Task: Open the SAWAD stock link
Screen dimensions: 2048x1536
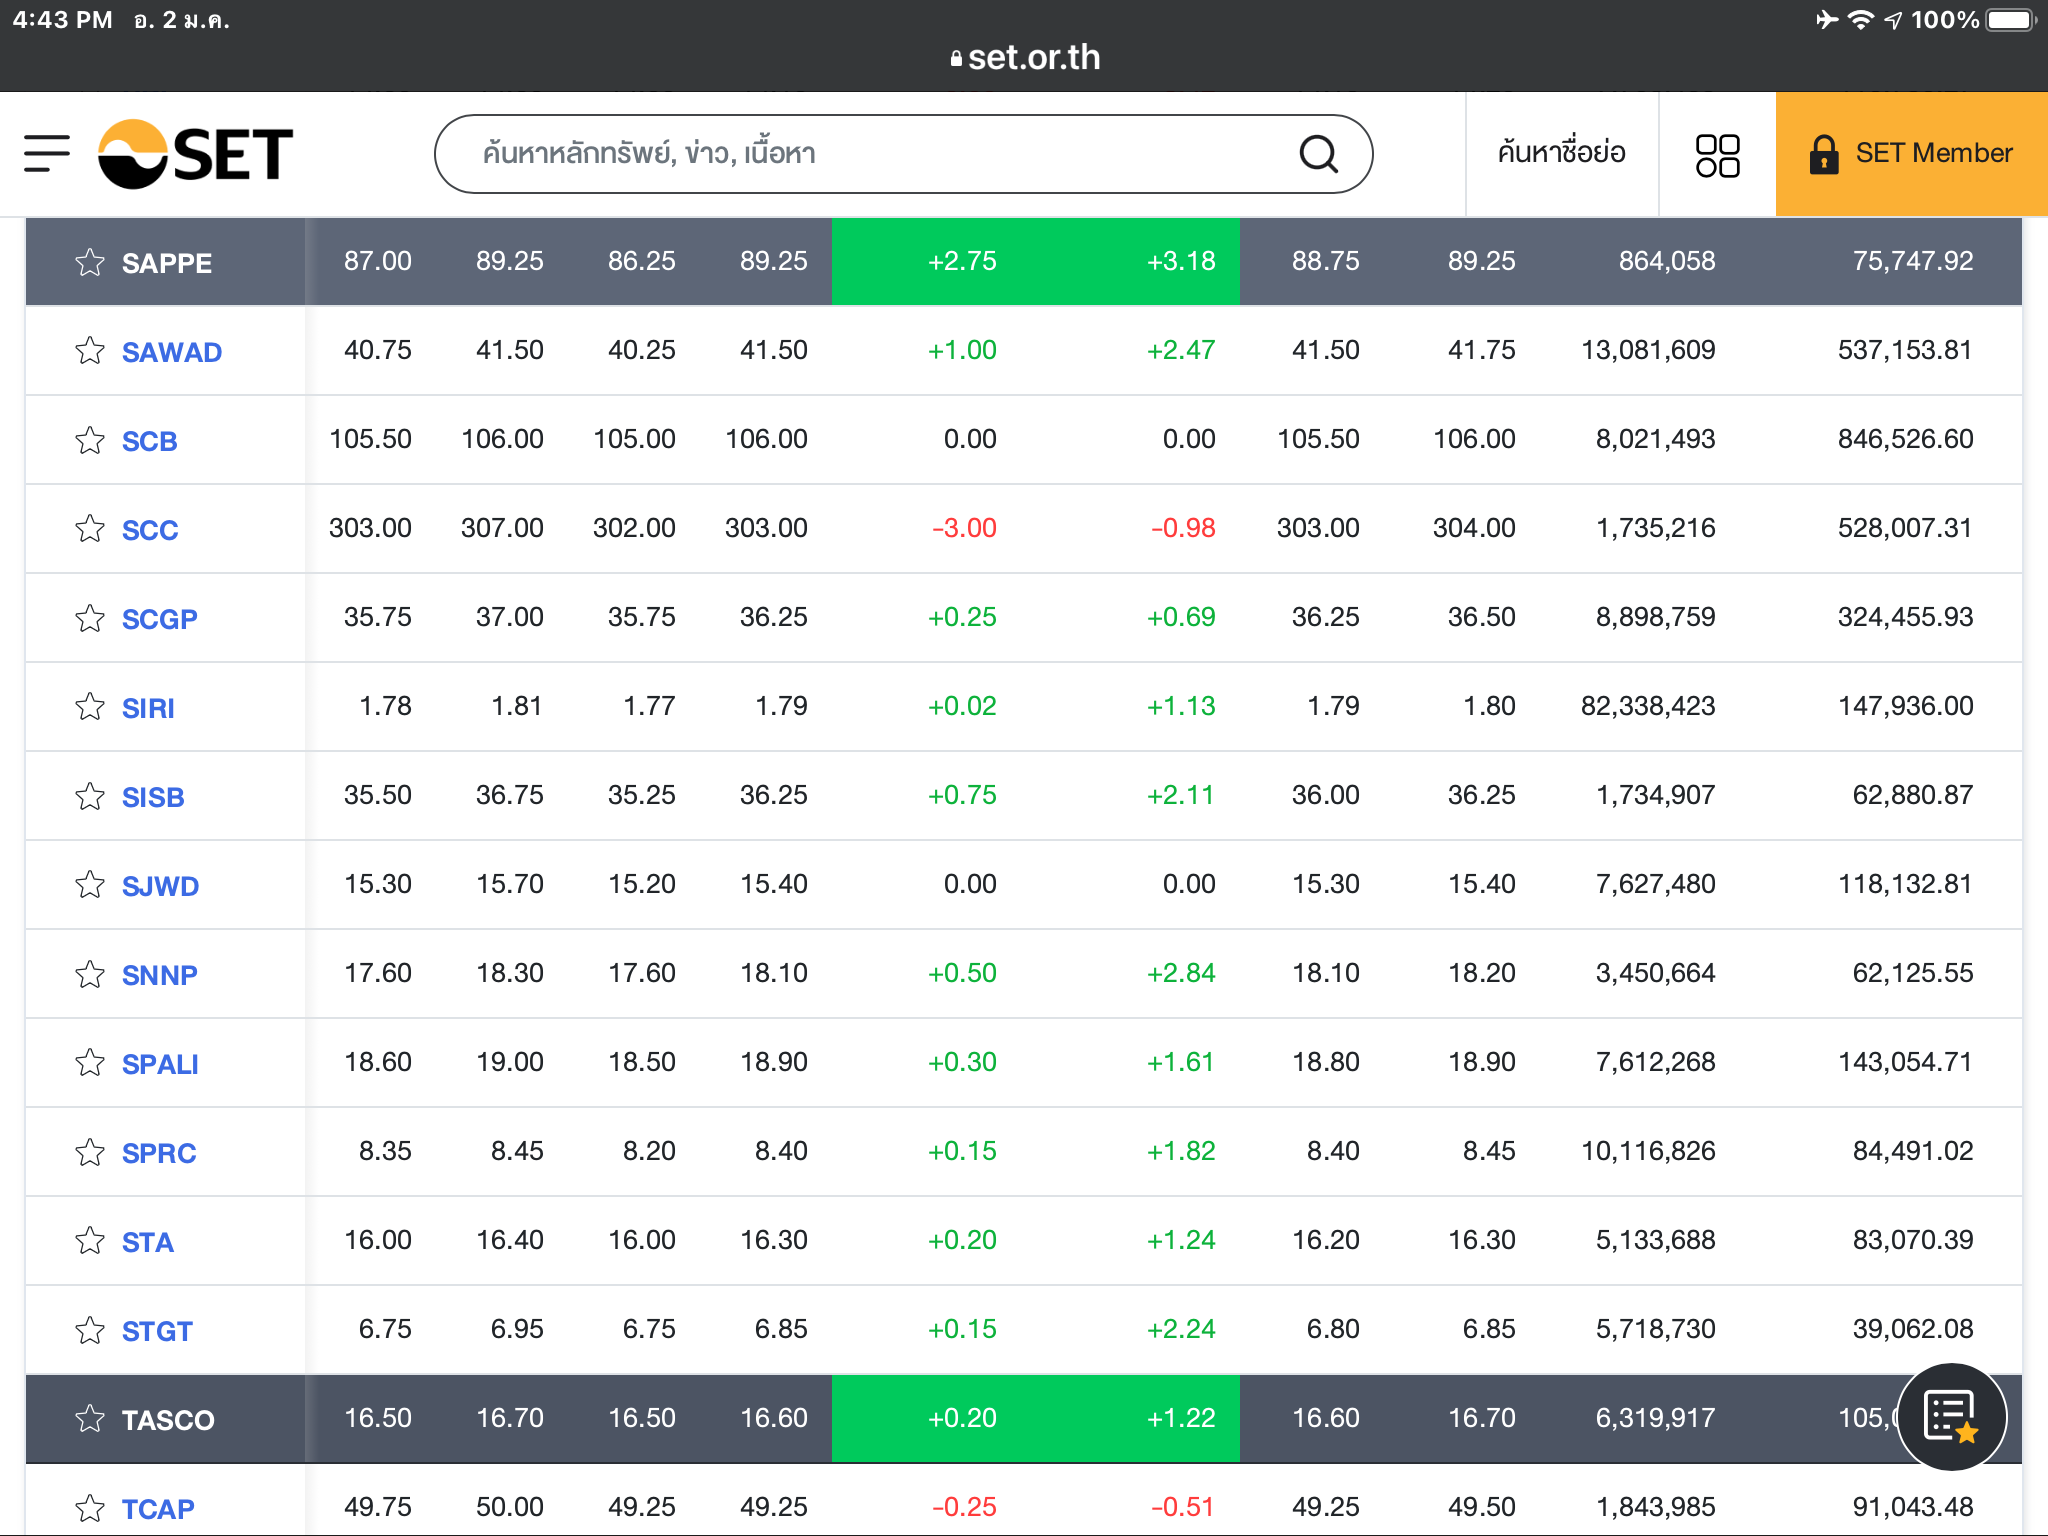Action: tap(172, 352)
